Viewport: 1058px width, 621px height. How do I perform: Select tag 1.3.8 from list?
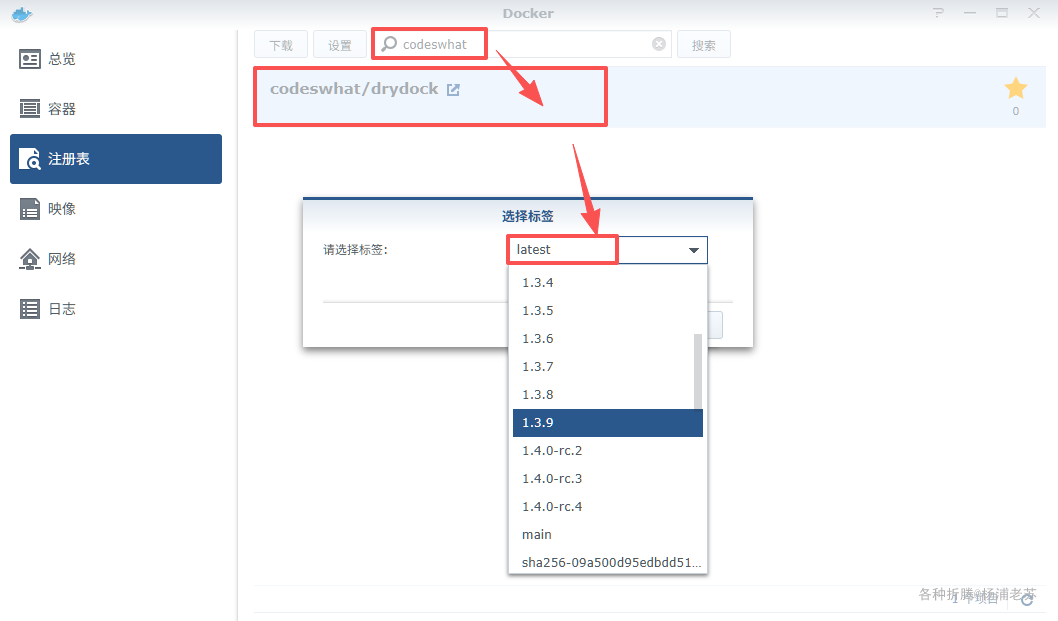(x=607, y=395)
